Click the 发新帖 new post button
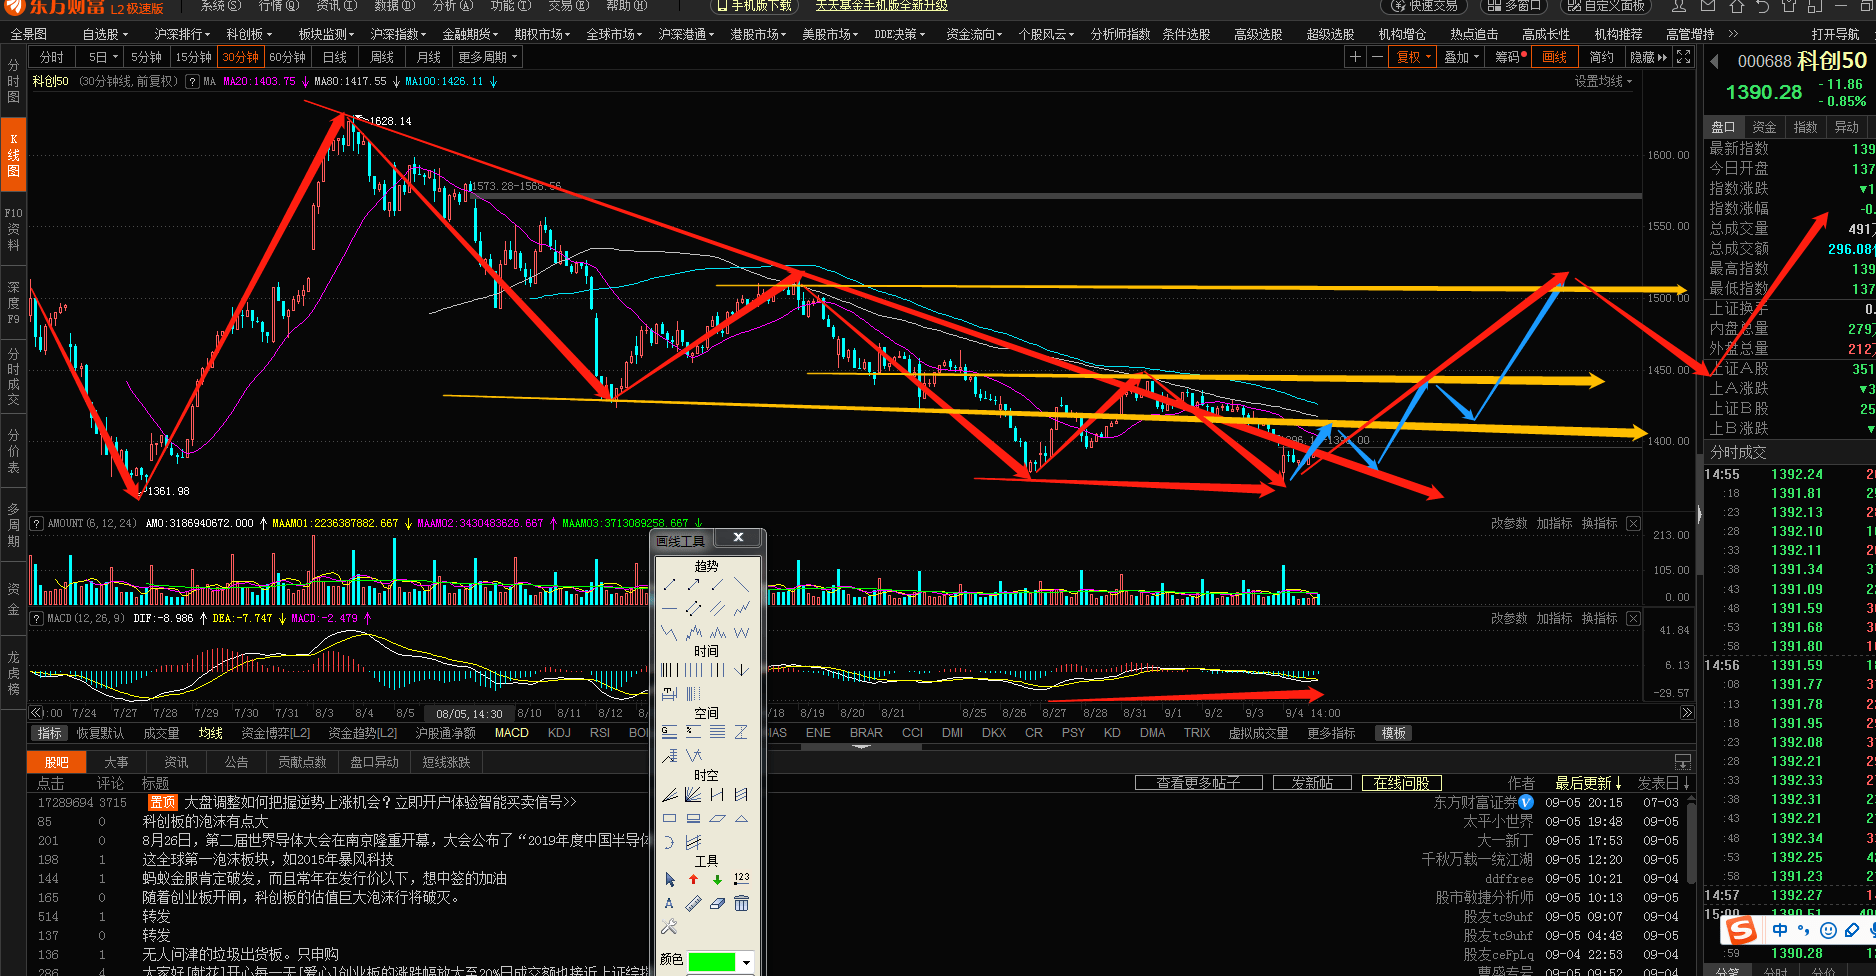1876x976 pixels. click(x=1312, y=783)
